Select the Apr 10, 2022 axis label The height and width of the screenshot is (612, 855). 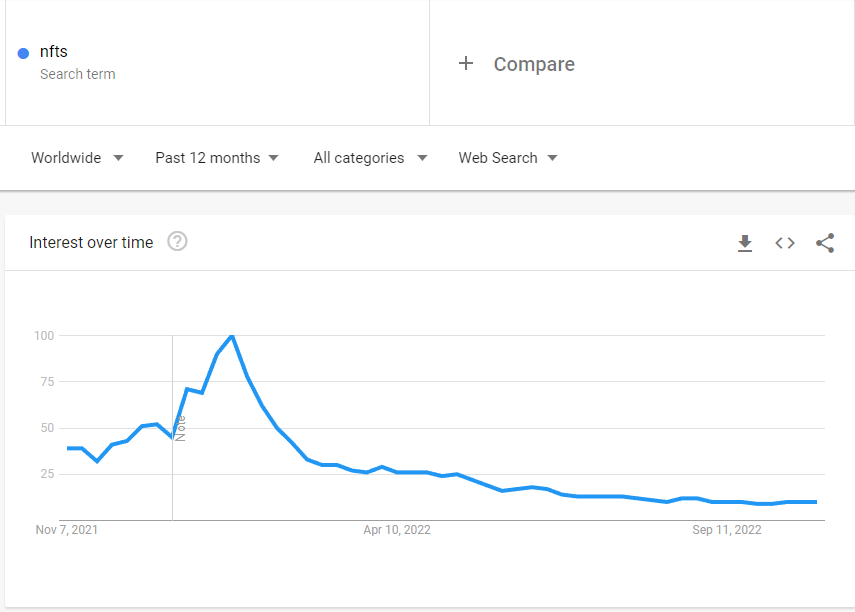(x=397, y=530)
